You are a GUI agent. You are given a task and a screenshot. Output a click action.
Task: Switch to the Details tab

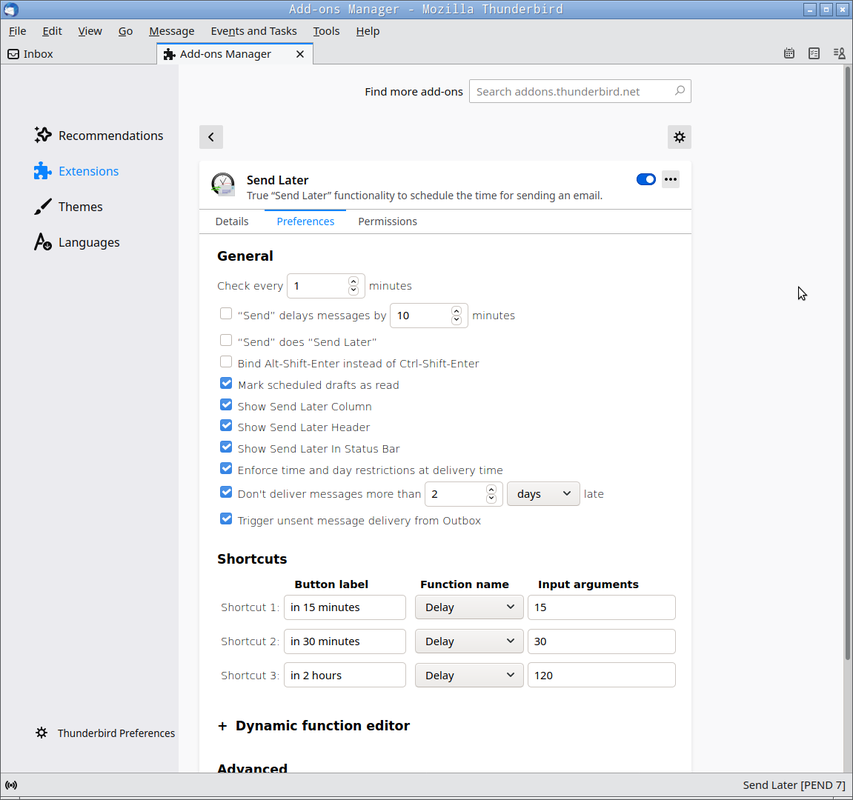click(x=232, y=221)
